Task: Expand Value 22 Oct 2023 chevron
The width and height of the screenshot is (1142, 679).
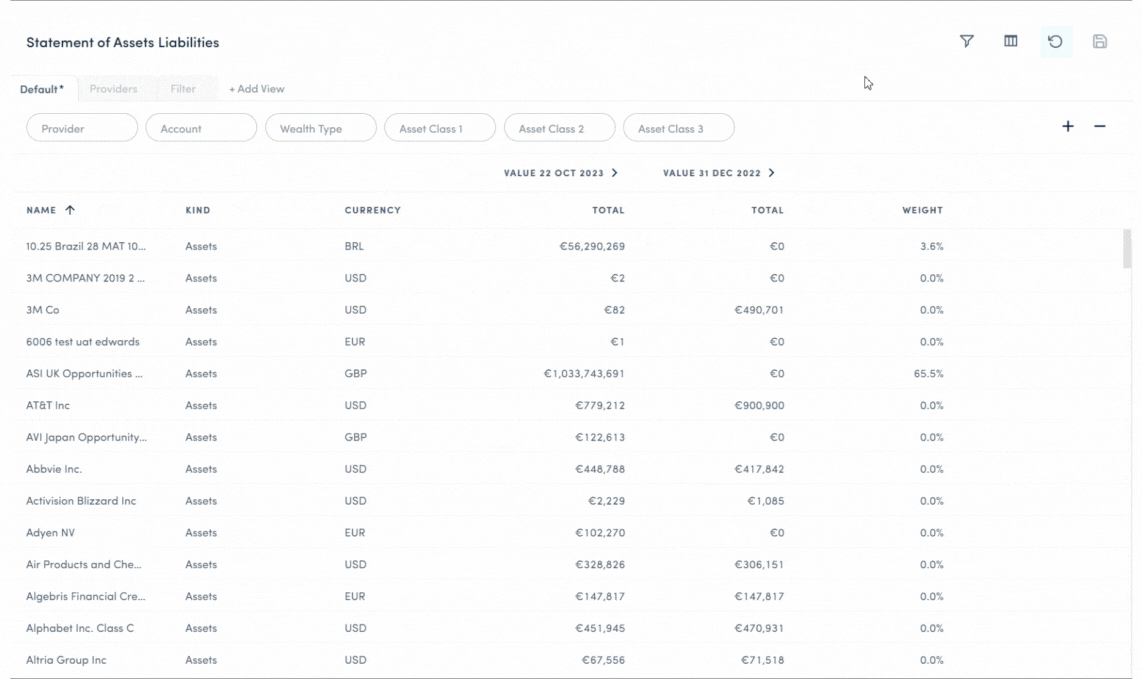Action: coord(614,173)
